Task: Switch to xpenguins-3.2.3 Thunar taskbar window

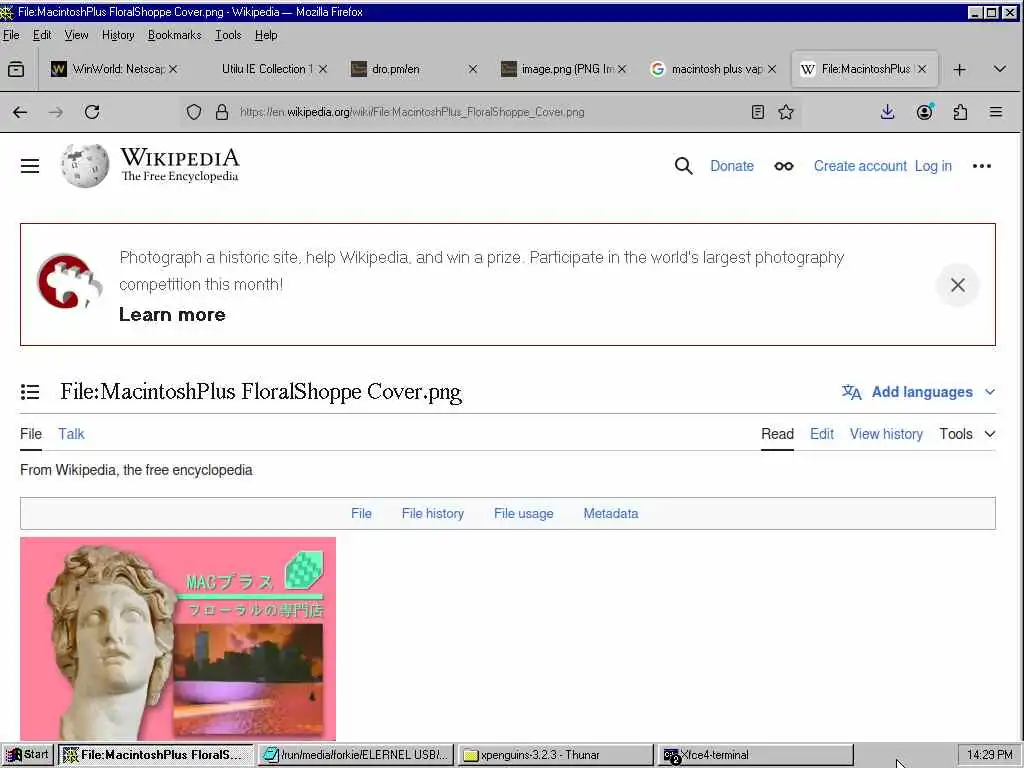Action: 555,755
